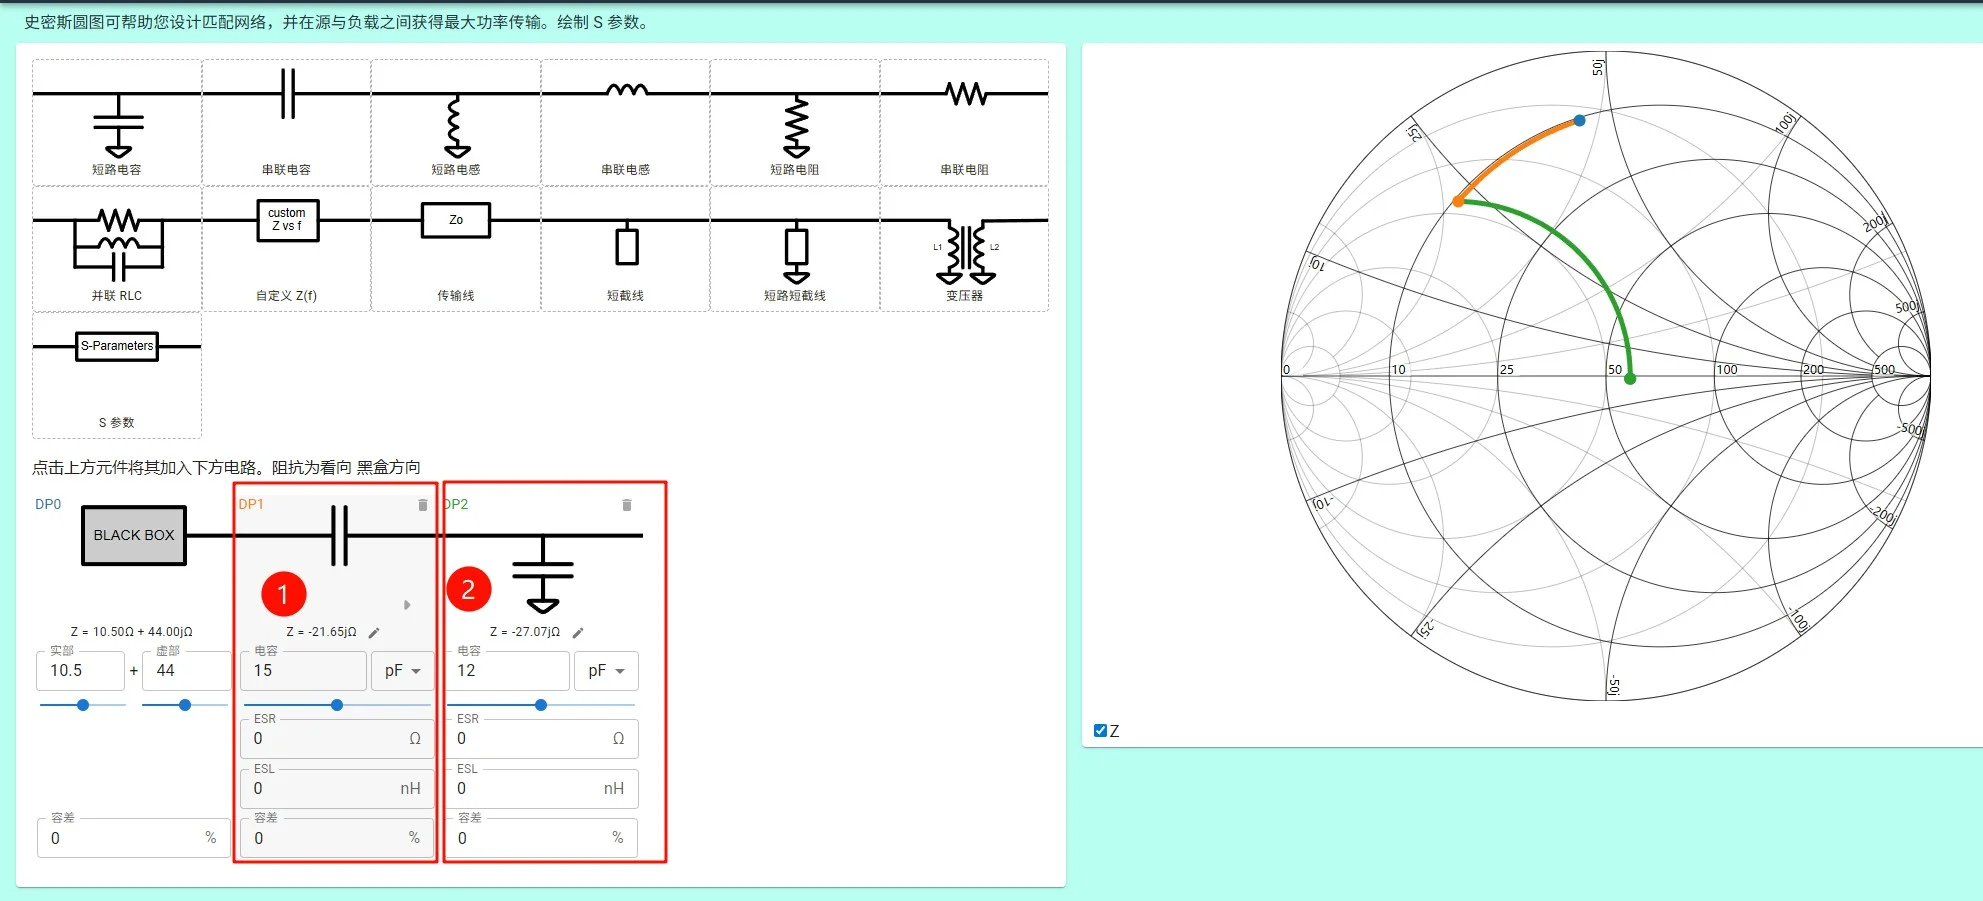The height and width of the screenshot is (901, 1983).
Task: Add a series capacitor (串联电容) component
Action: pos(287,122)
